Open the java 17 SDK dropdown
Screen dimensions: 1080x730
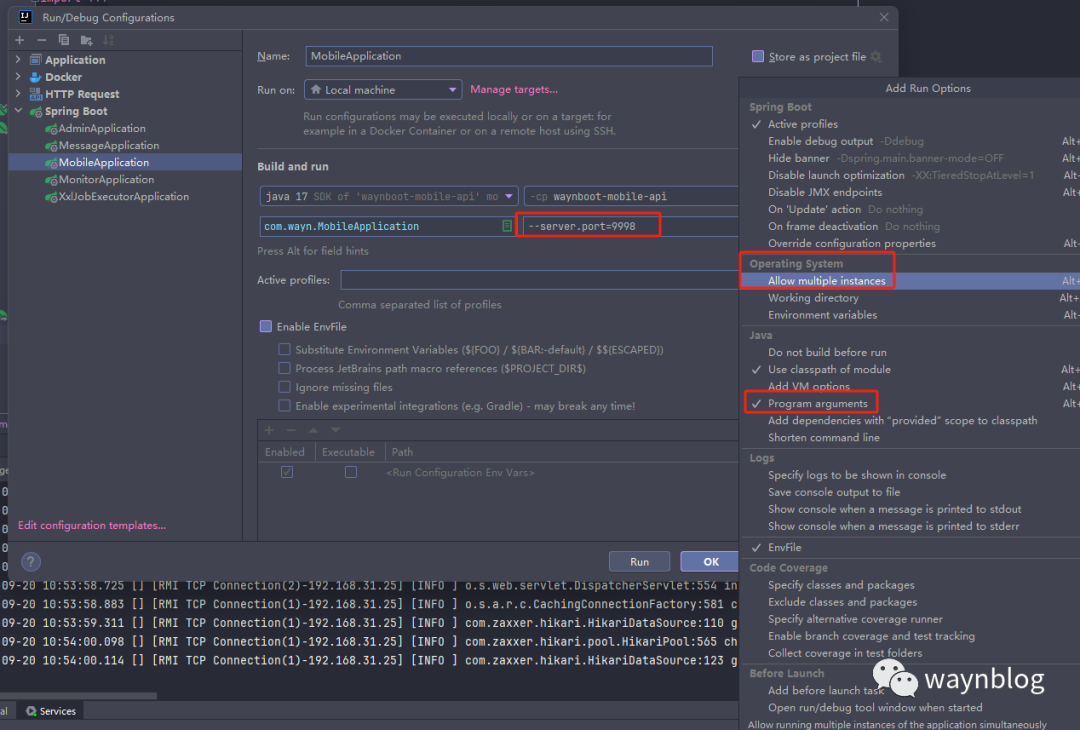(x=388, y=196)
